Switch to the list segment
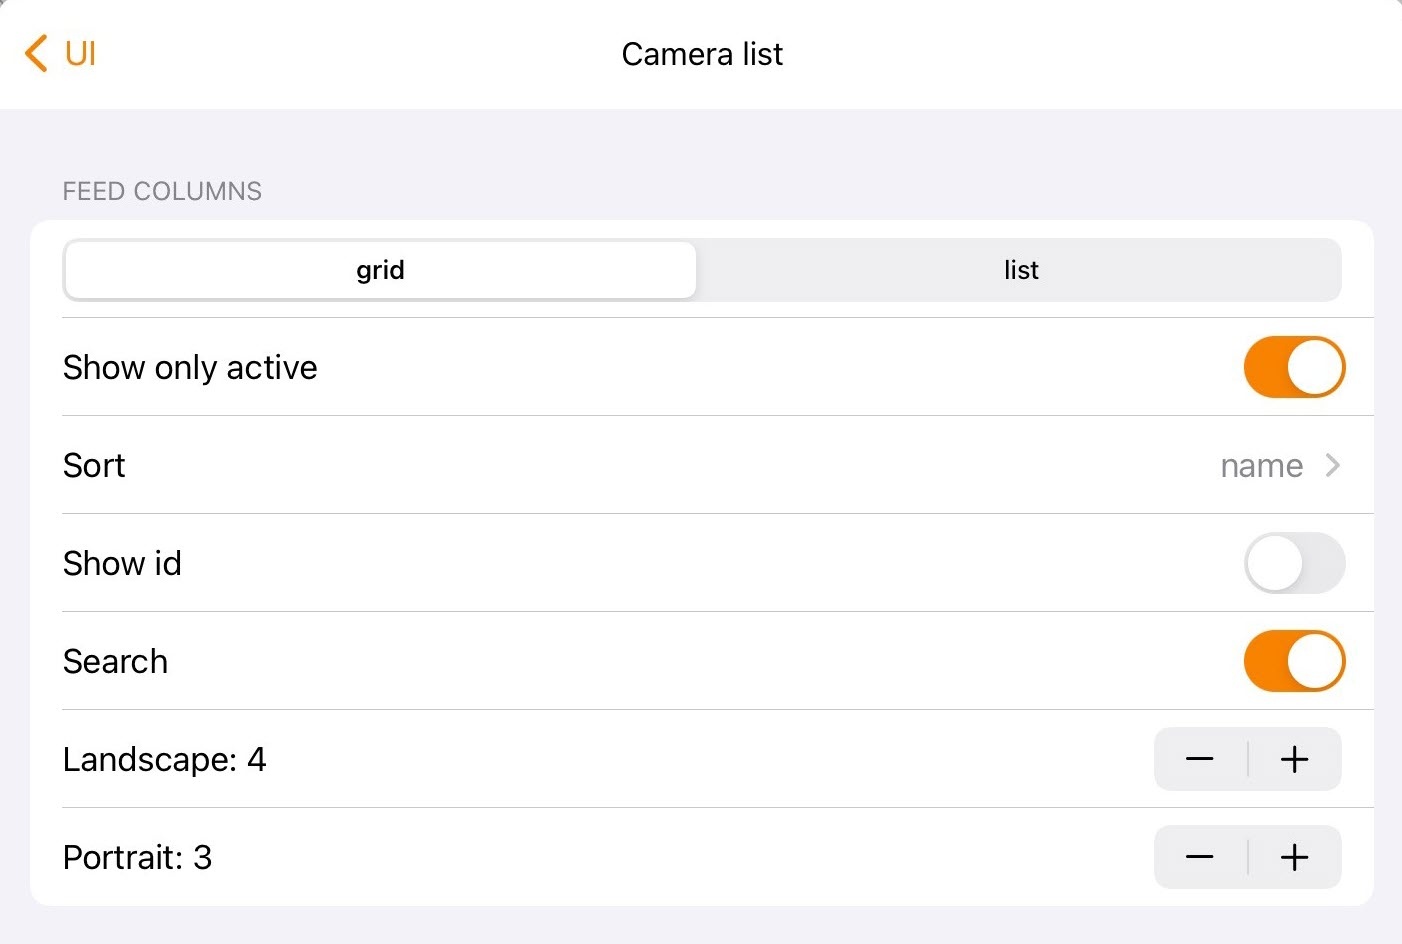1402x944 pixels. tap(1020, 270)
